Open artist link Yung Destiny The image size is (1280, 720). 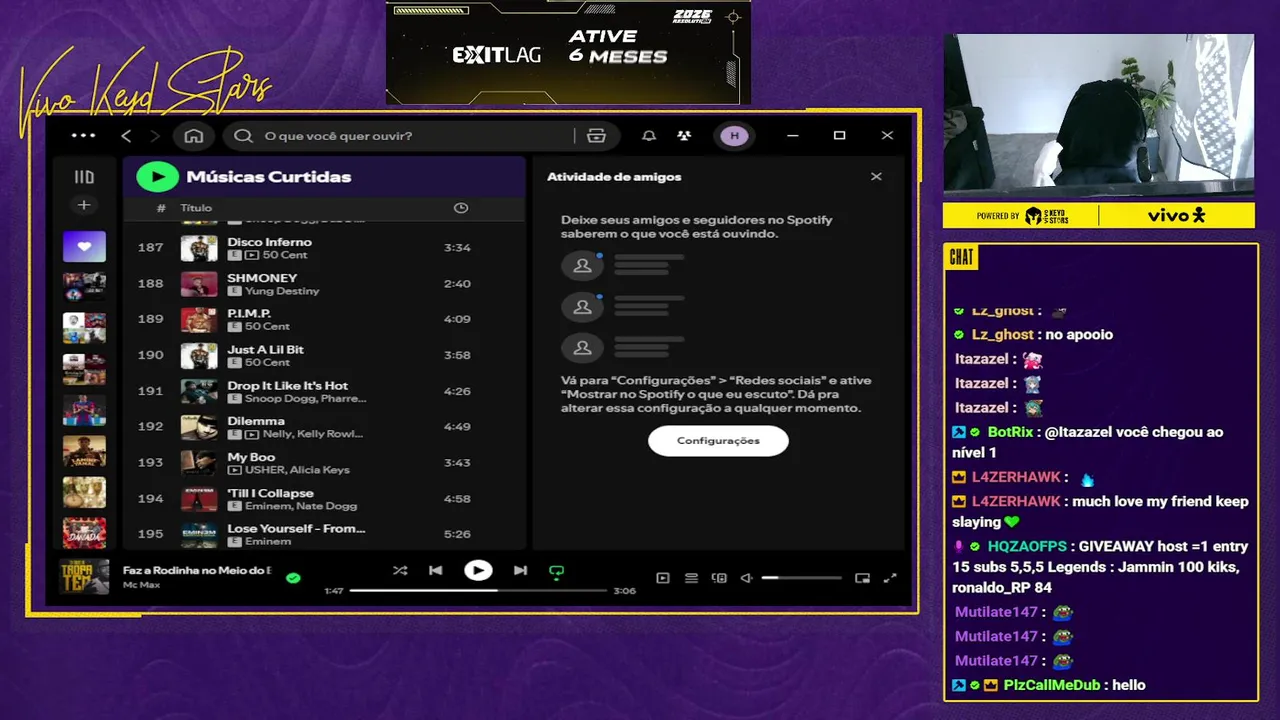(282, 291)
